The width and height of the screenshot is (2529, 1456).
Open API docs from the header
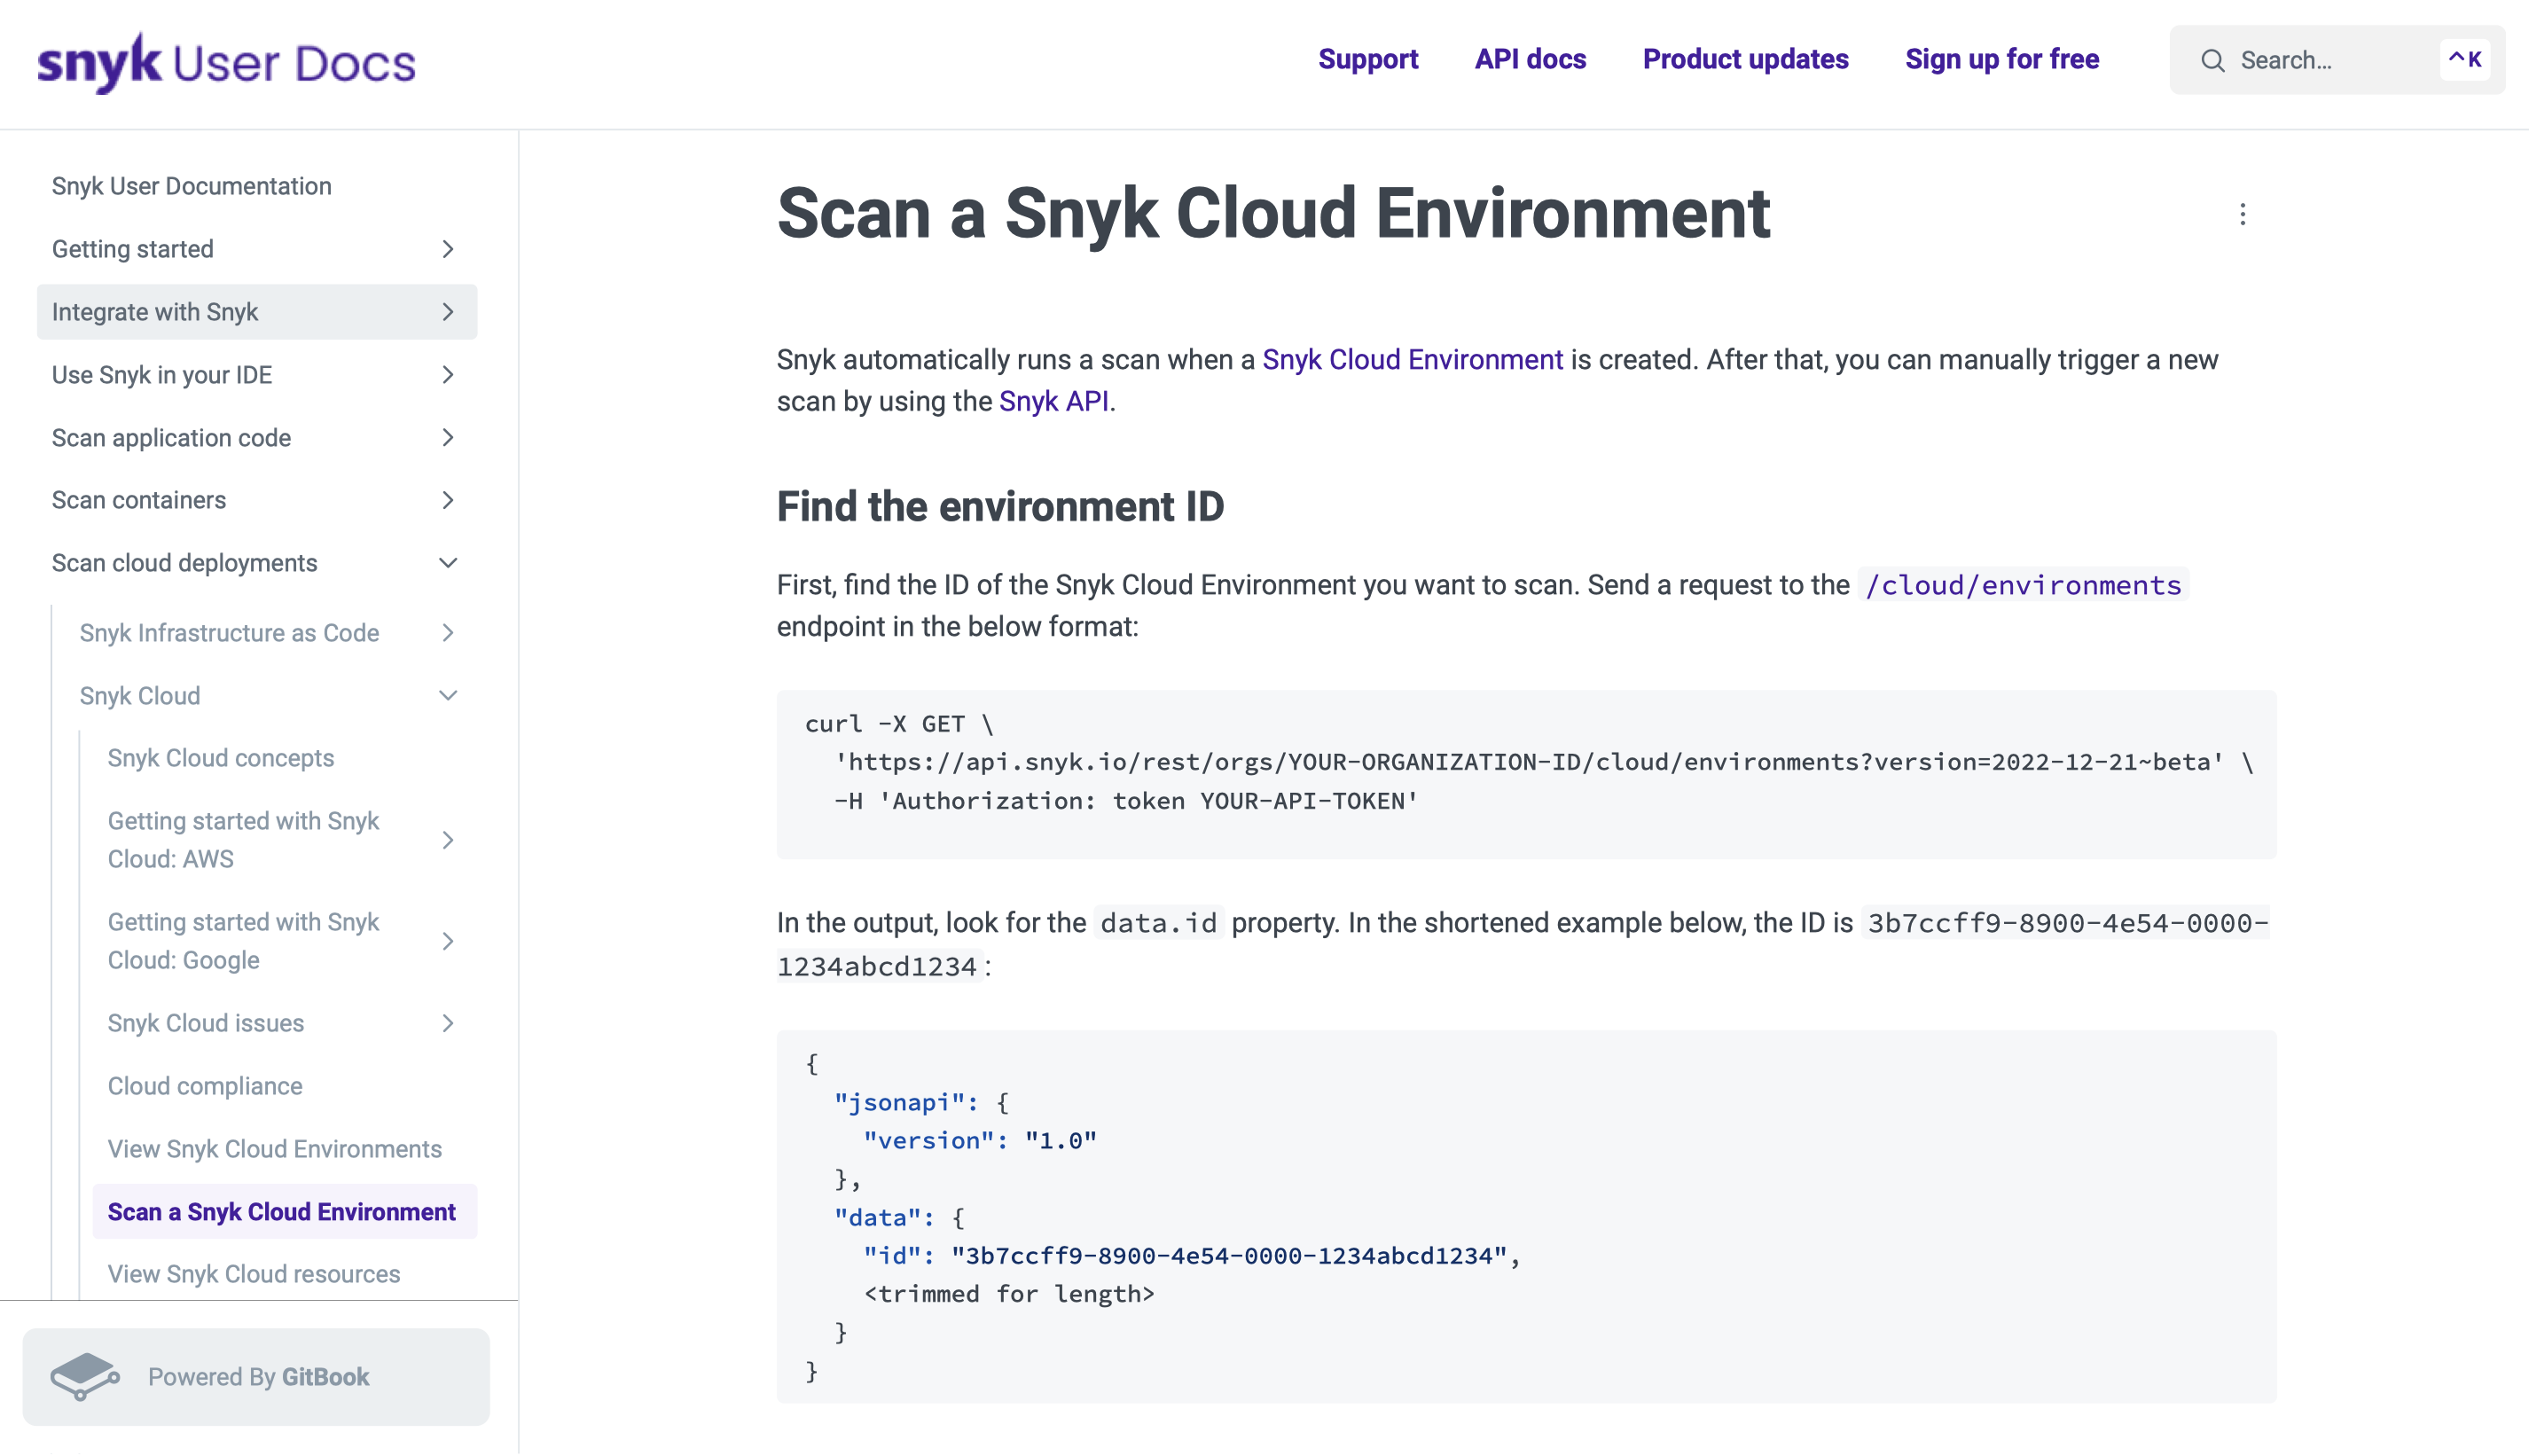(1530, 59)
